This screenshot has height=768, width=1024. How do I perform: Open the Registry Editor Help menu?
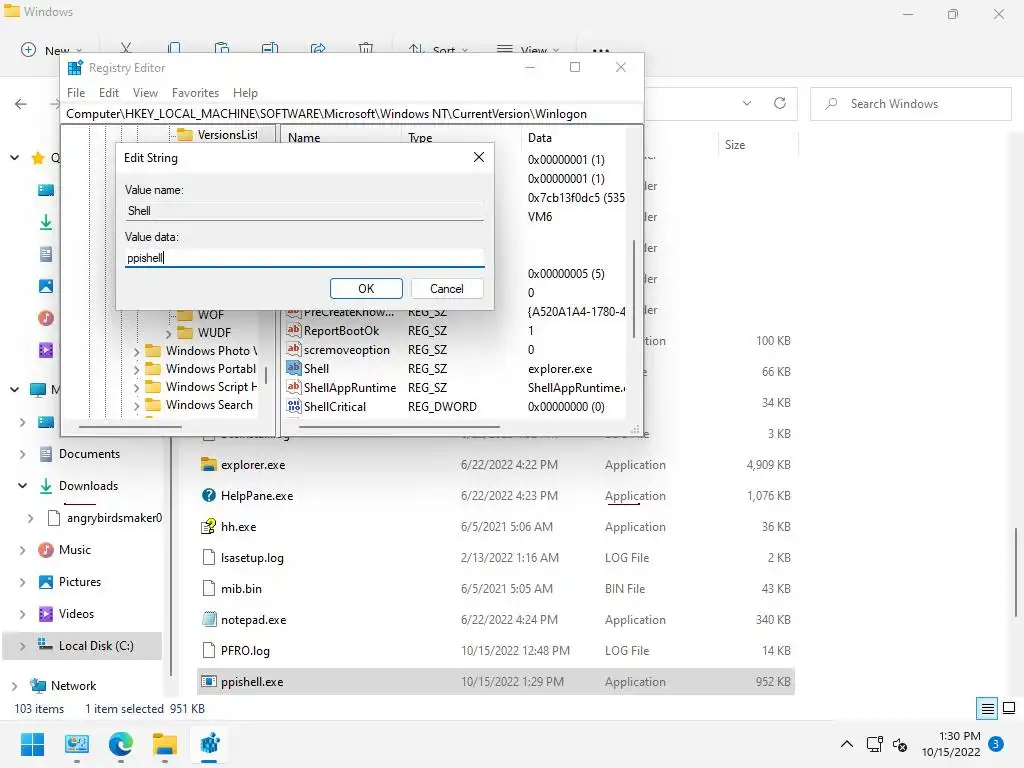pos(246,93)
